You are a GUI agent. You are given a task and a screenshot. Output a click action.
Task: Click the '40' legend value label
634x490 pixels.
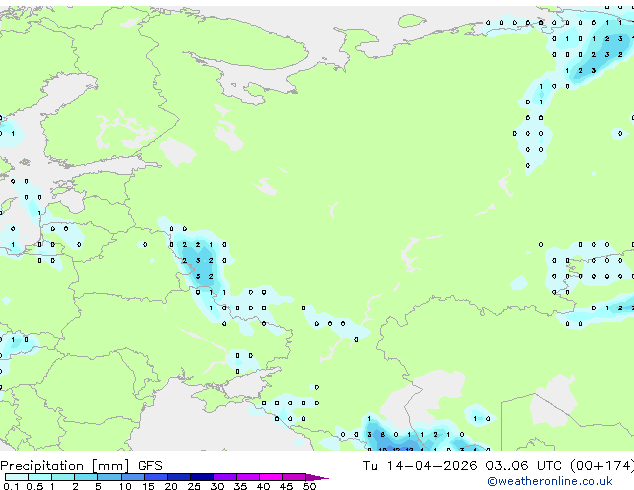(x=263, y=486)
